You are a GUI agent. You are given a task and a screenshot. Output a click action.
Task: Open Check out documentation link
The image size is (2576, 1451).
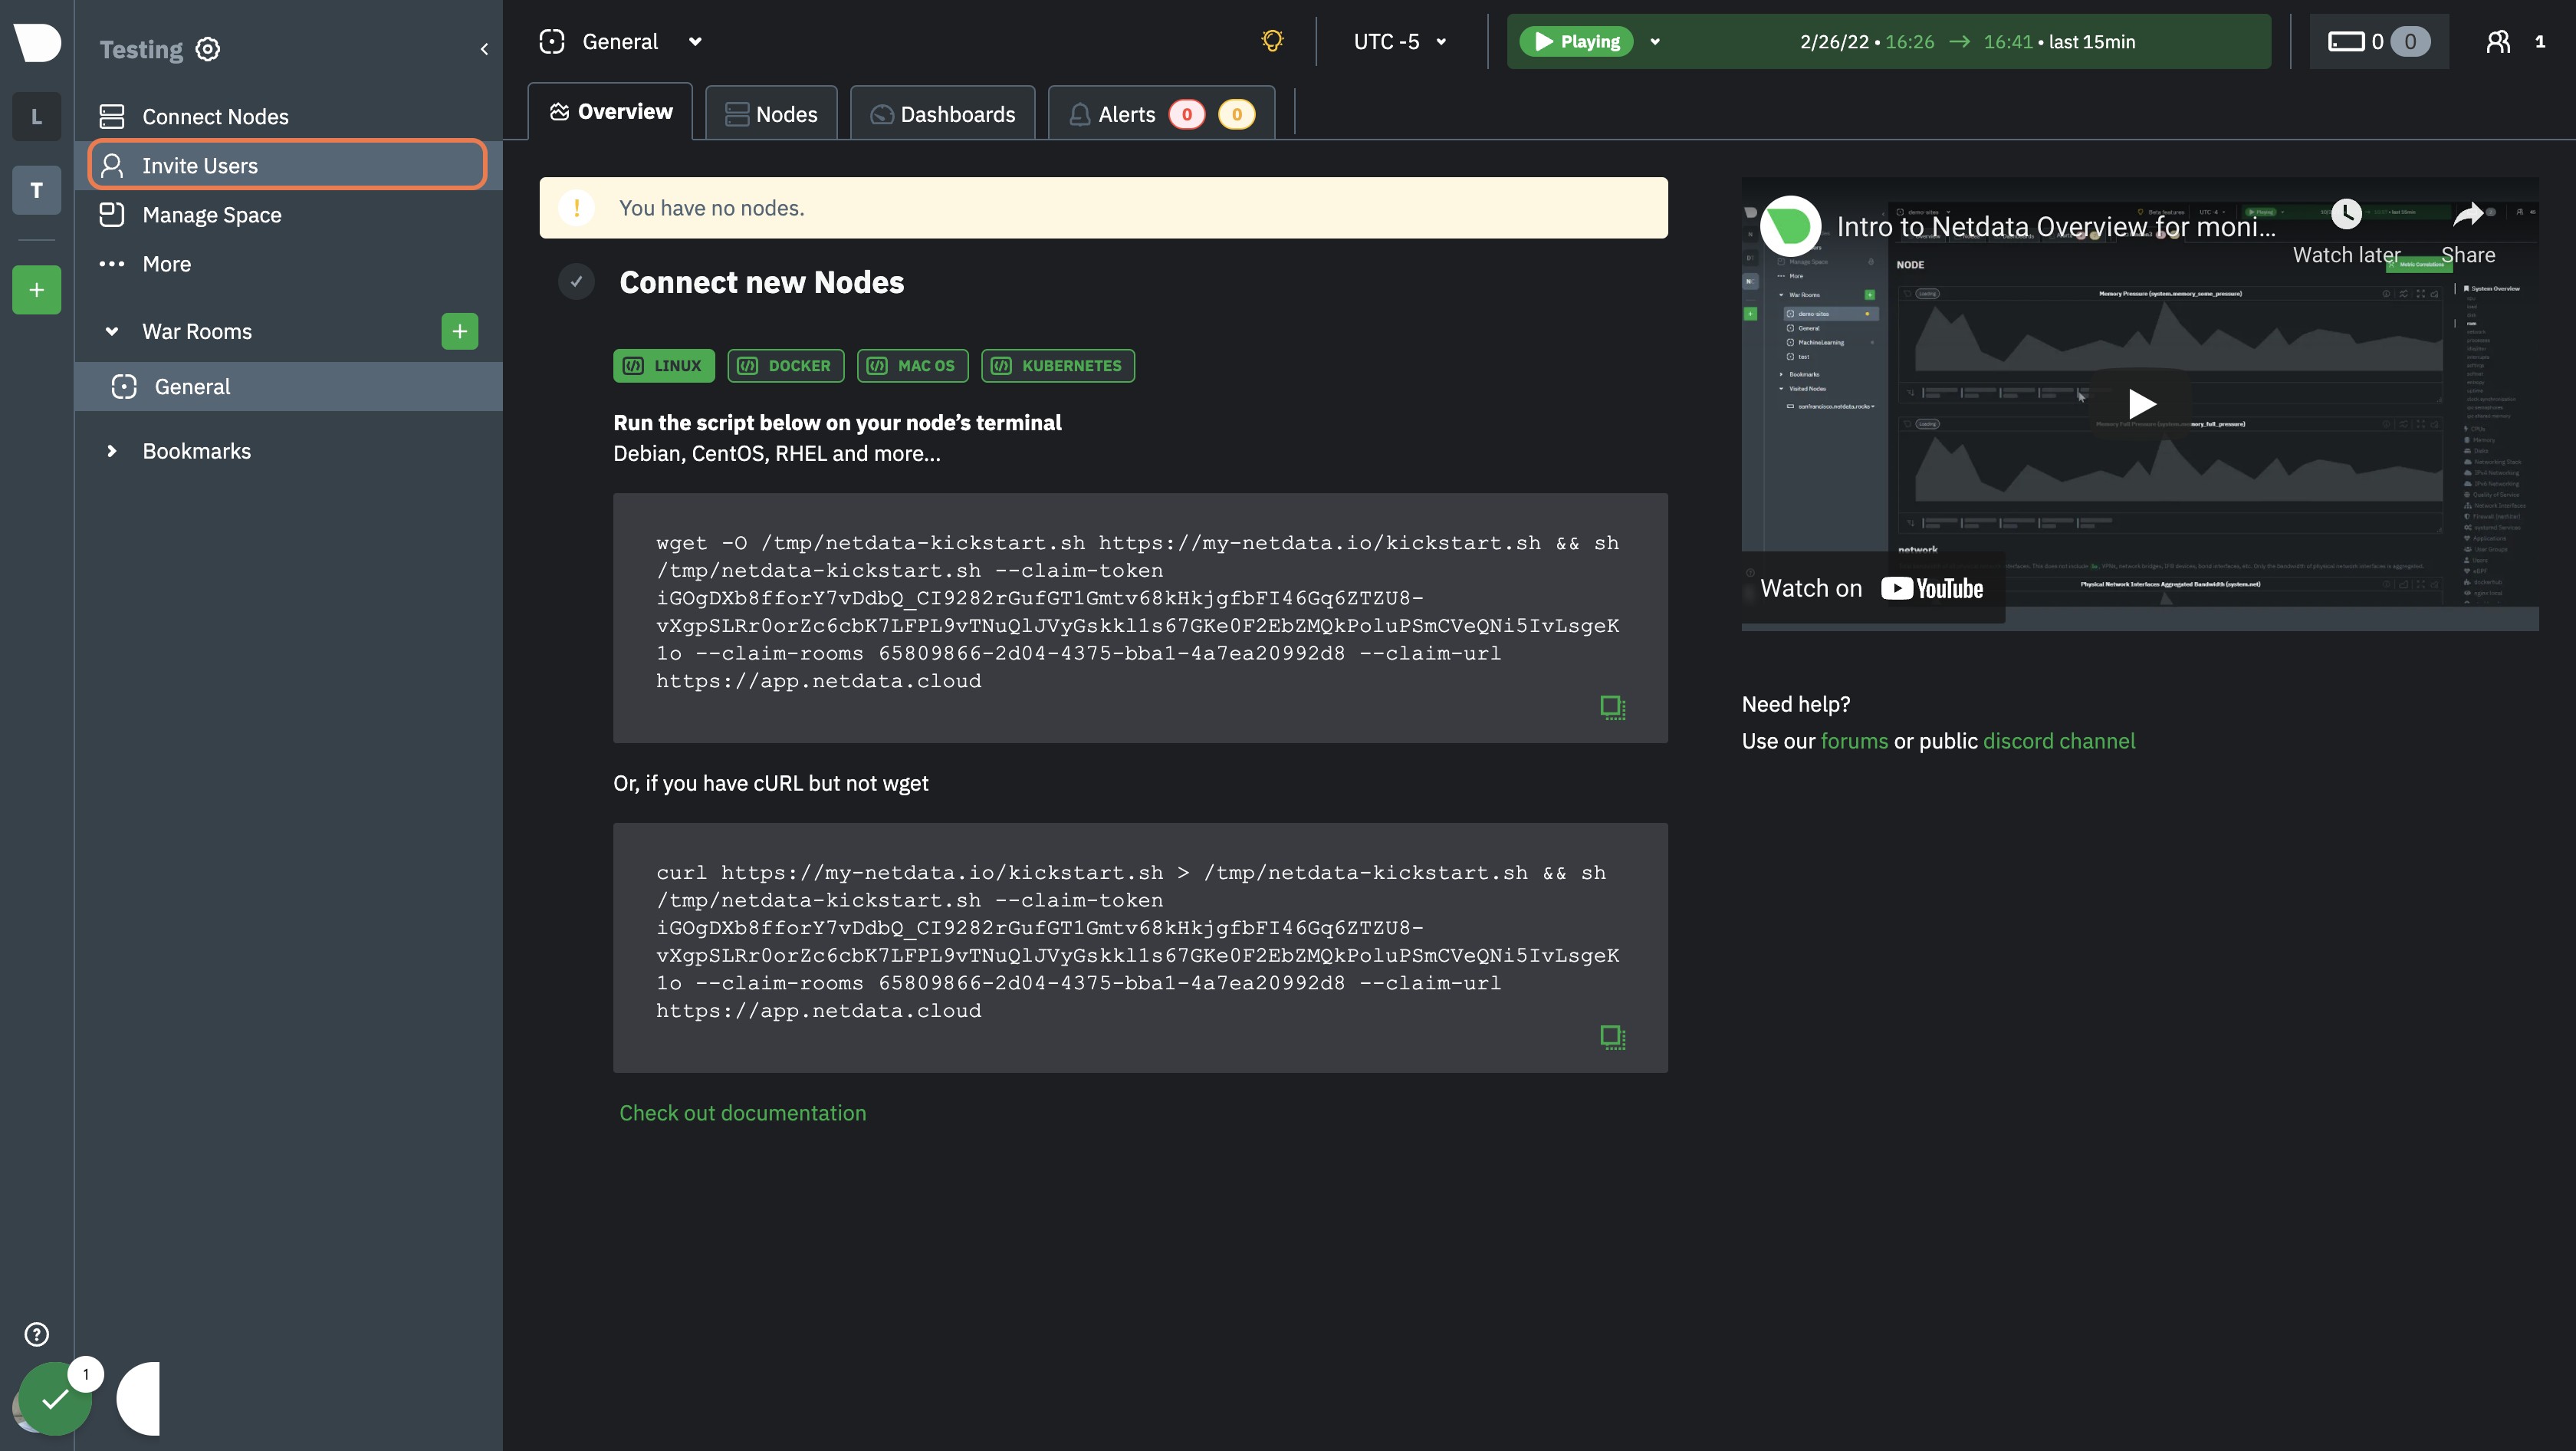[742, 1113]
